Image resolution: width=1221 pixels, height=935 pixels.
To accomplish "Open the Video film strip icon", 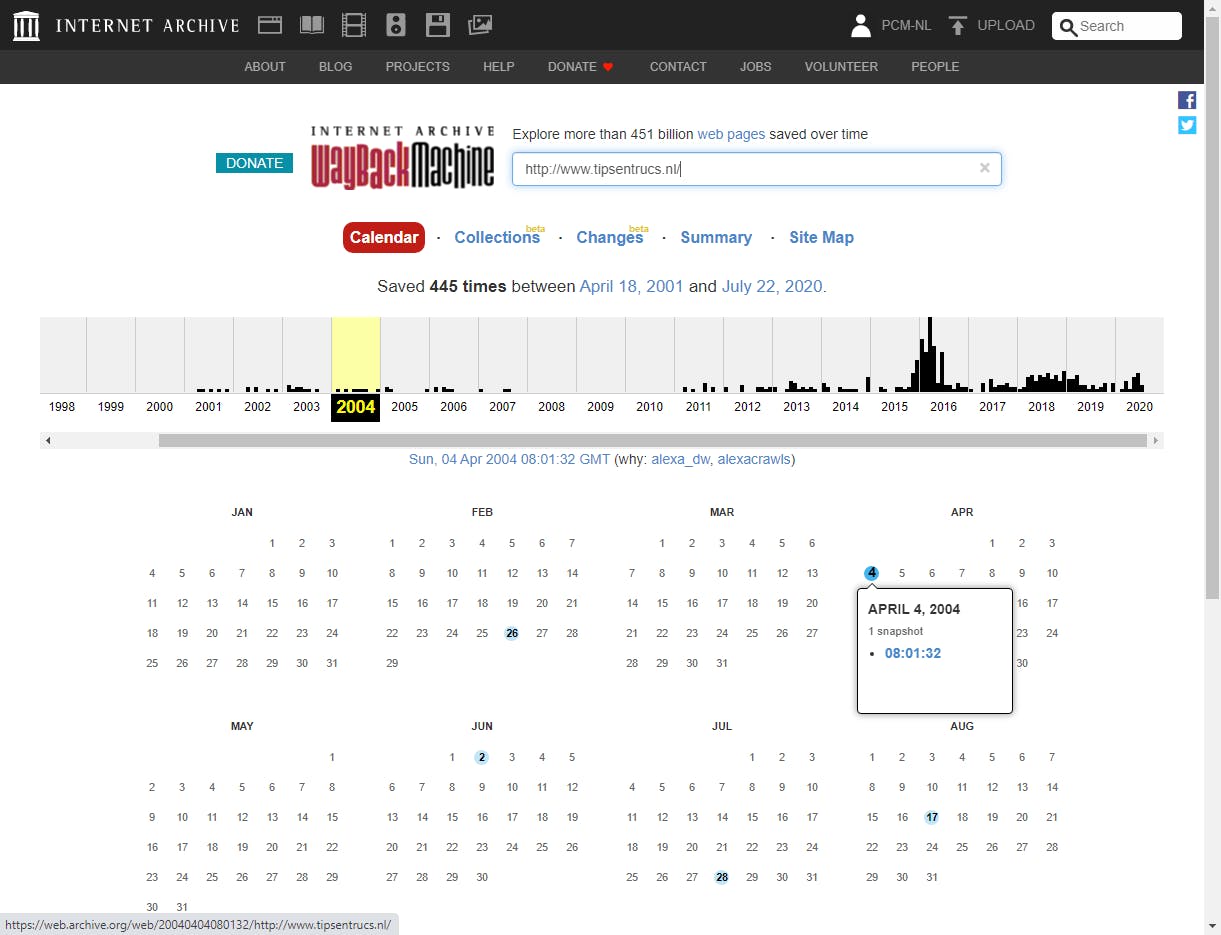I will tap(354, 25).
